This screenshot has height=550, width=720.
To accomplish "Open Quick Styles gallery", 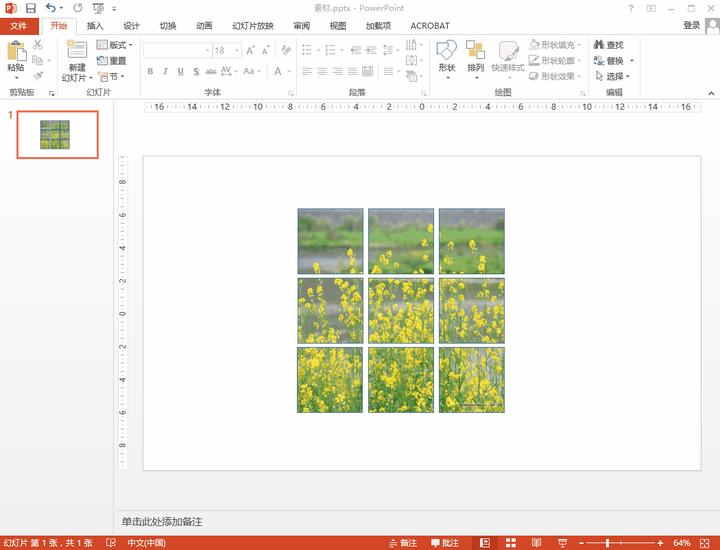I will 508,59.
